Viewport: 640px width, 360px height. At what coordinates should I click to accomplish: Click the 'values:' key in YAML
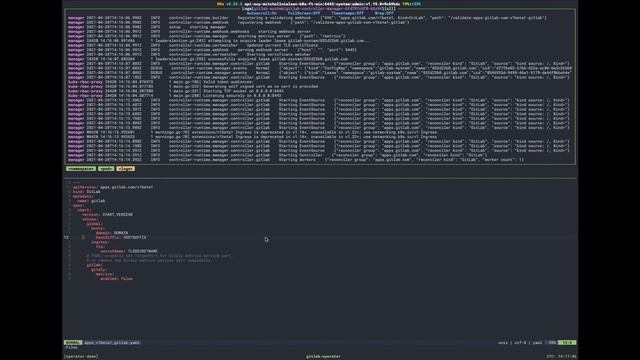[x=90, y=219]
